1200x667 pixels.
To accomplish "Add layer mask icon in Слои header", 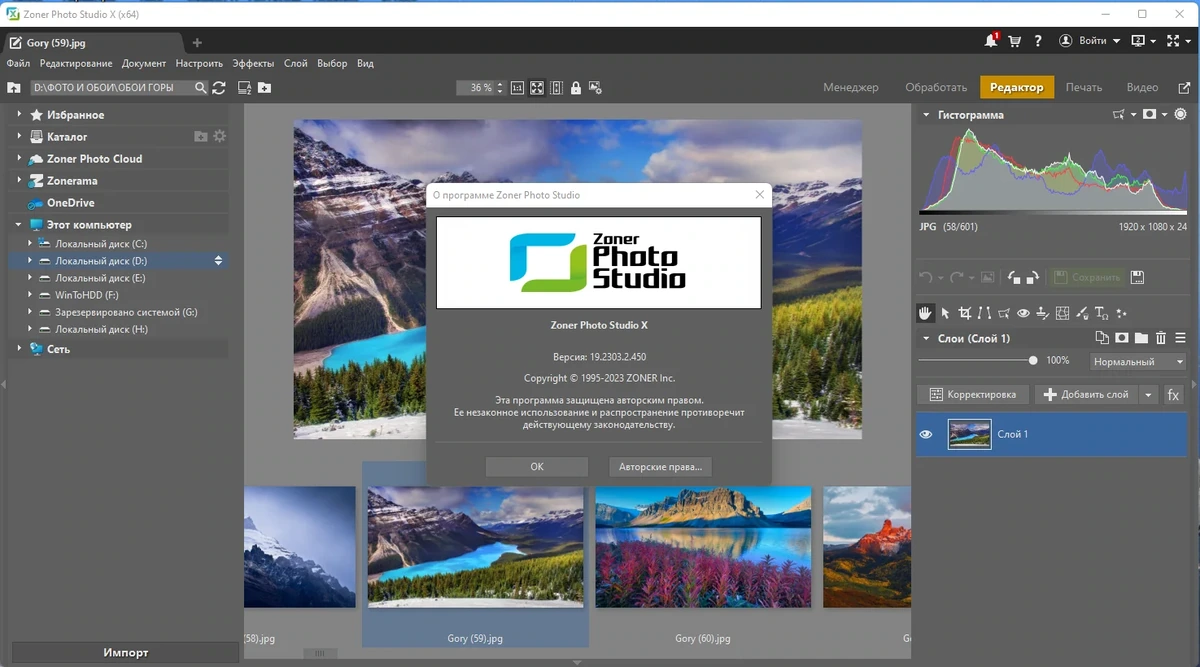I will tap(1122, 338).
